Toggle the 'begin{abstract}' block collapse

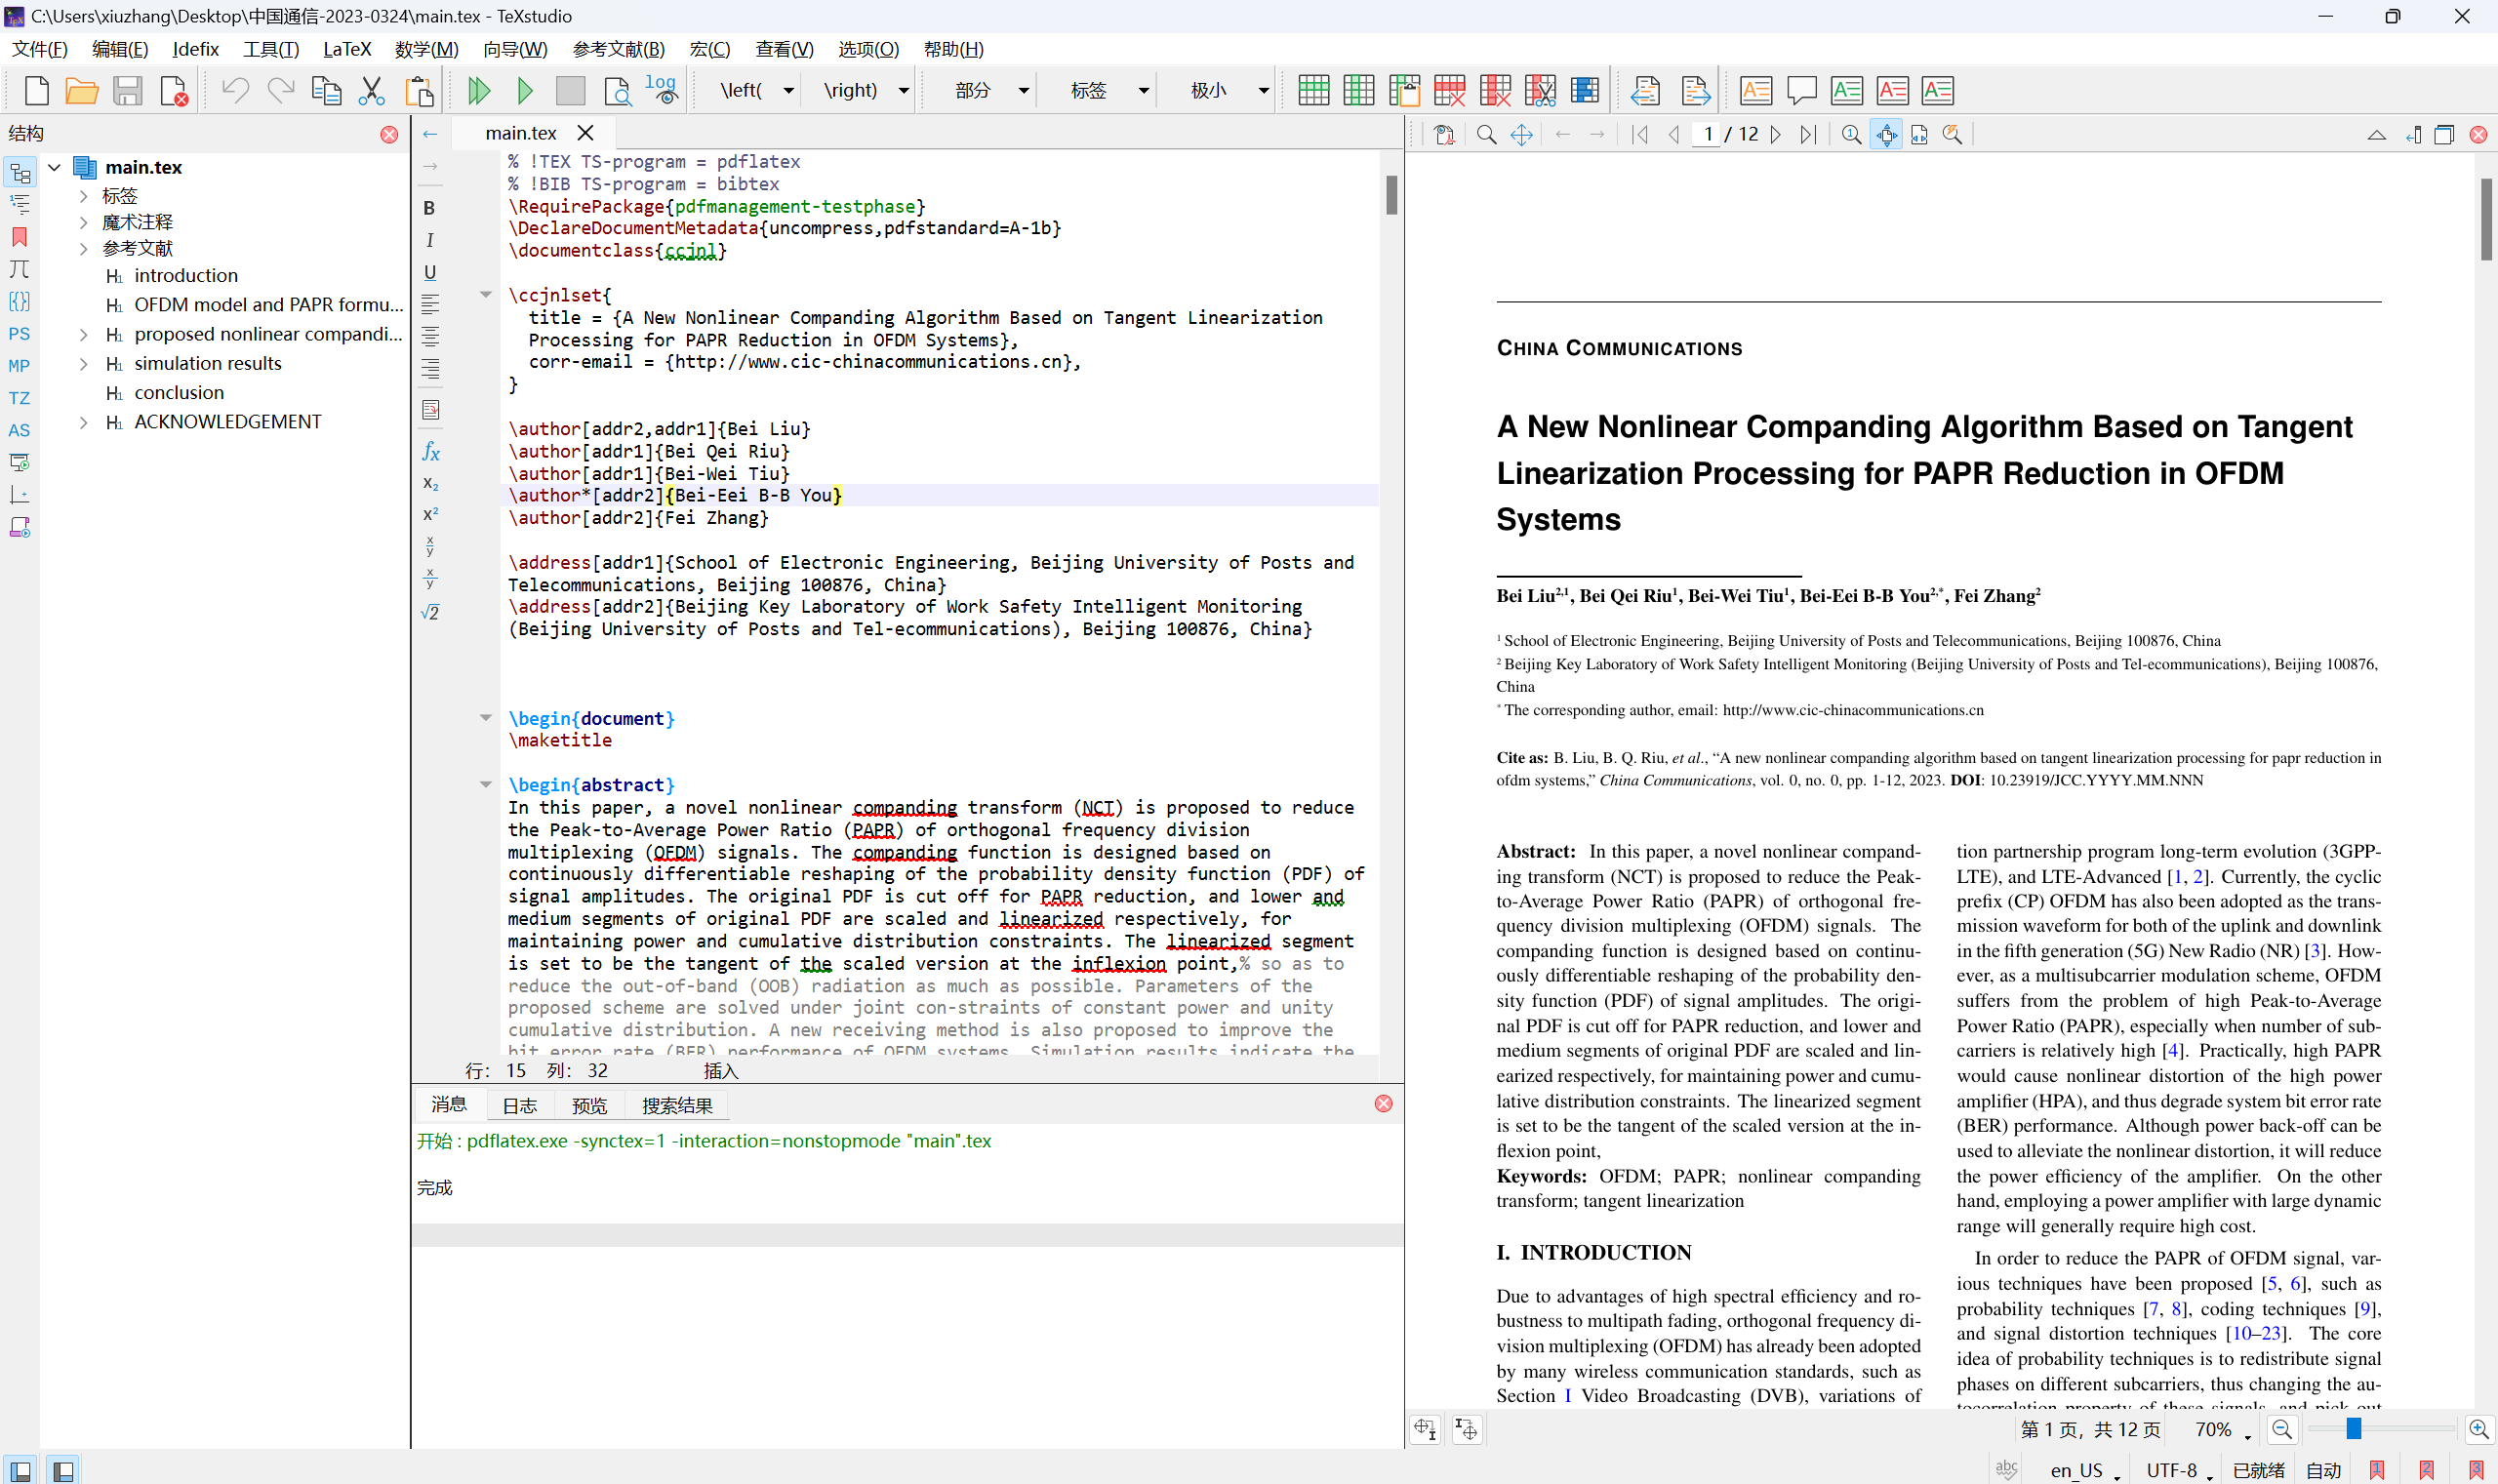point(486,784)
